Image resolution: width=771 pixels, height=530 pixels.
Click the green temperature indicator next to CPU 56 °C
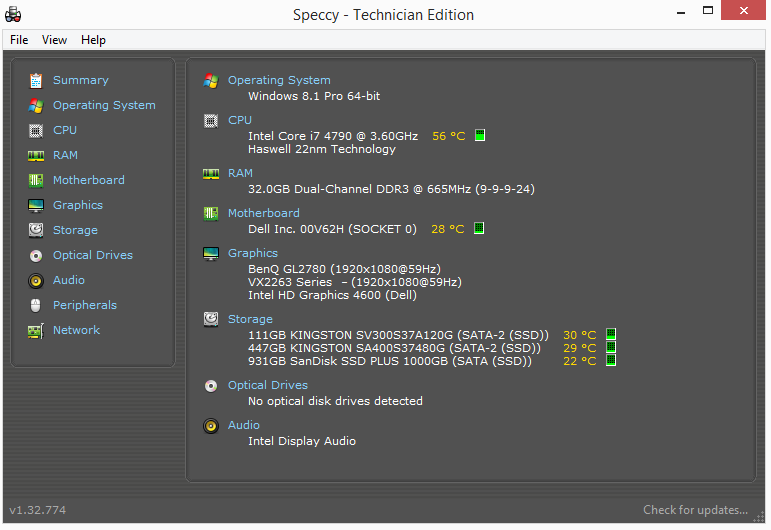pos(480,135)
